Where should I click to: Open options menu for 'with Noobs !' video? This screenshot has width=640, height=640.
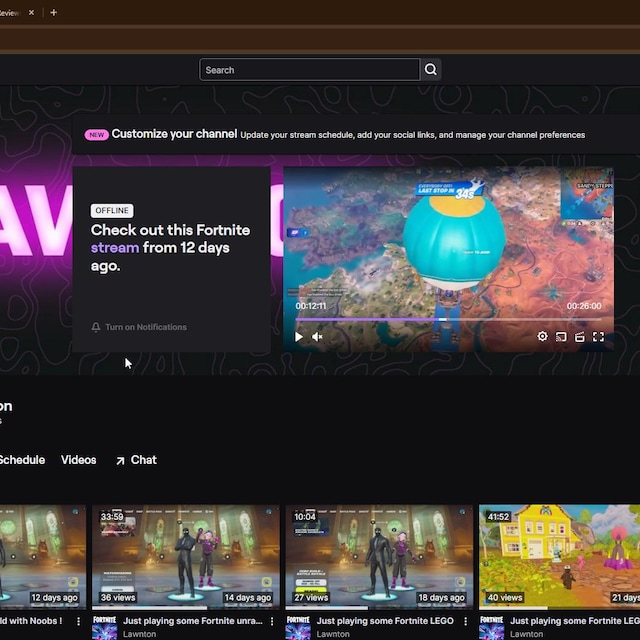coord(78,621)
